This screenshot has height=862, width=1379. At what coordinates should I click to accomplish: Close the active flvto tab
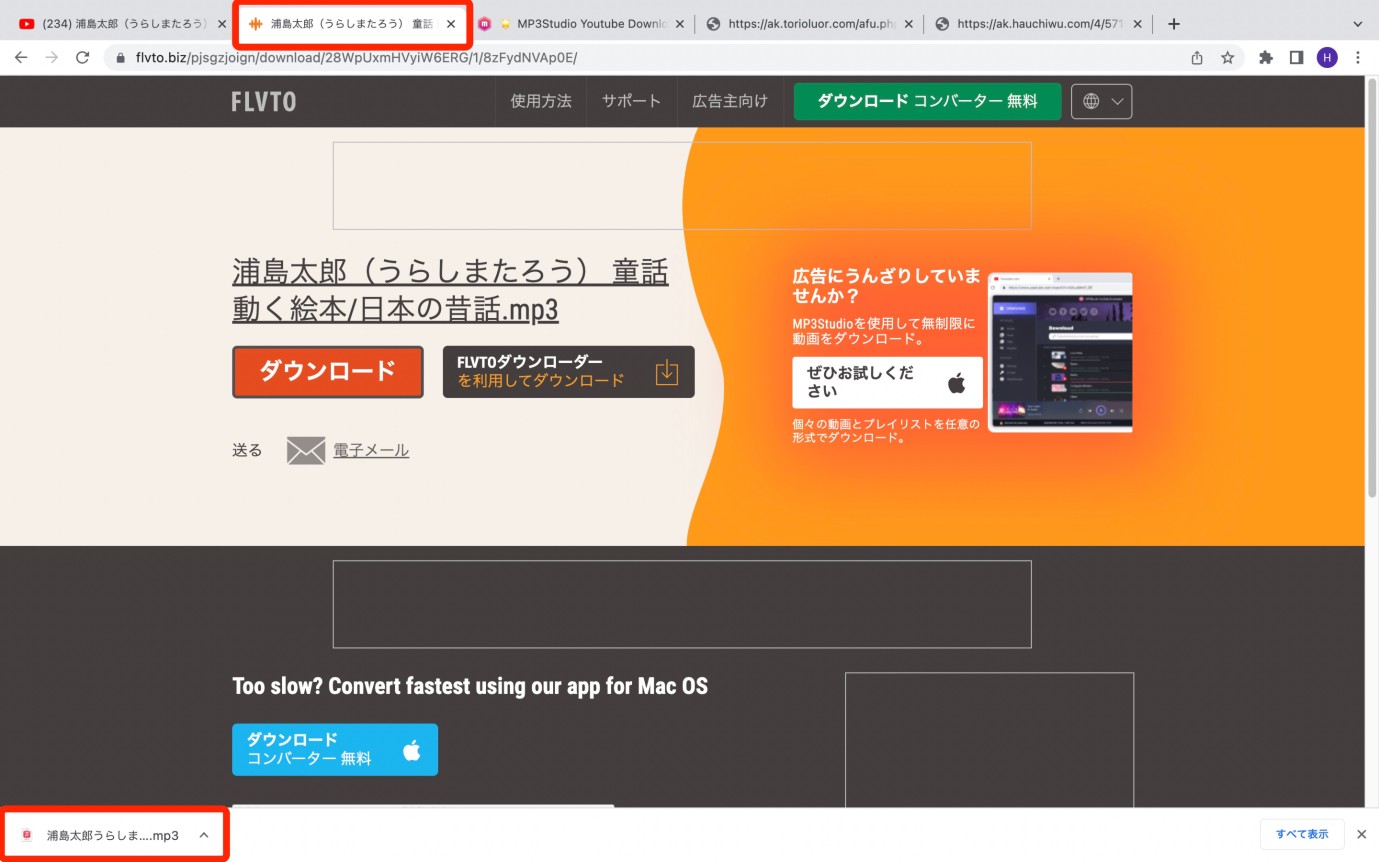tap(451, 24)
